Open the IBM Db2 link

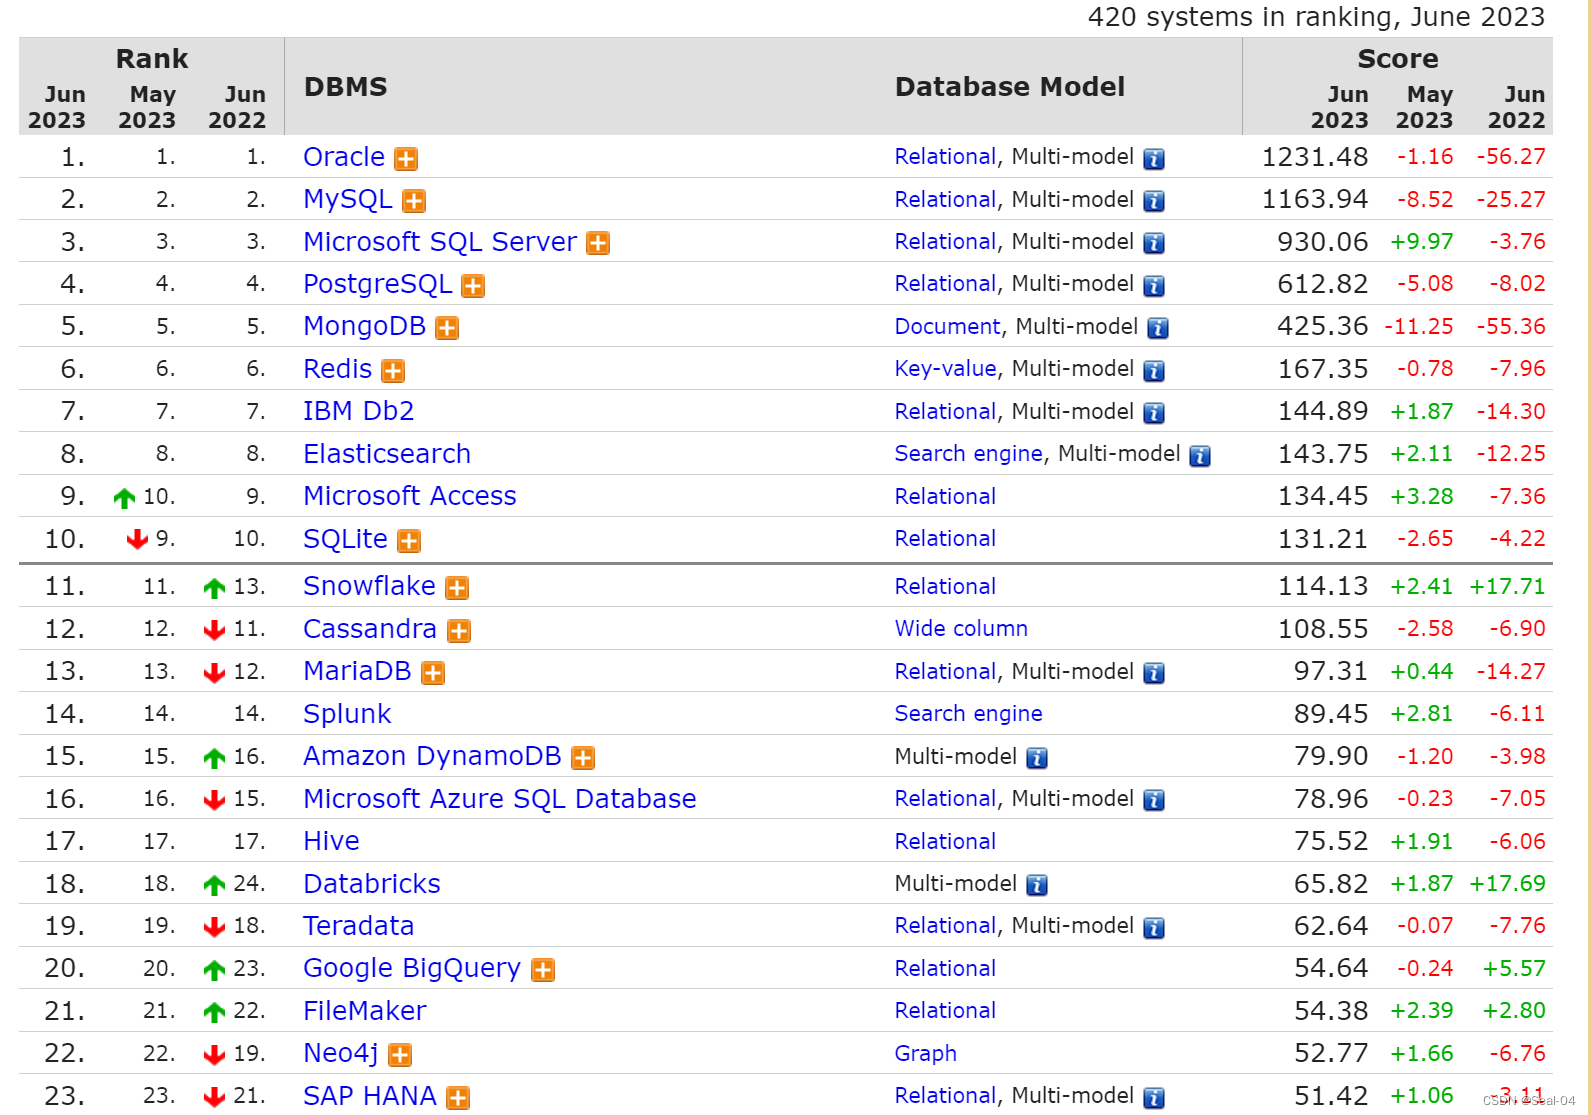click(359, 411)
